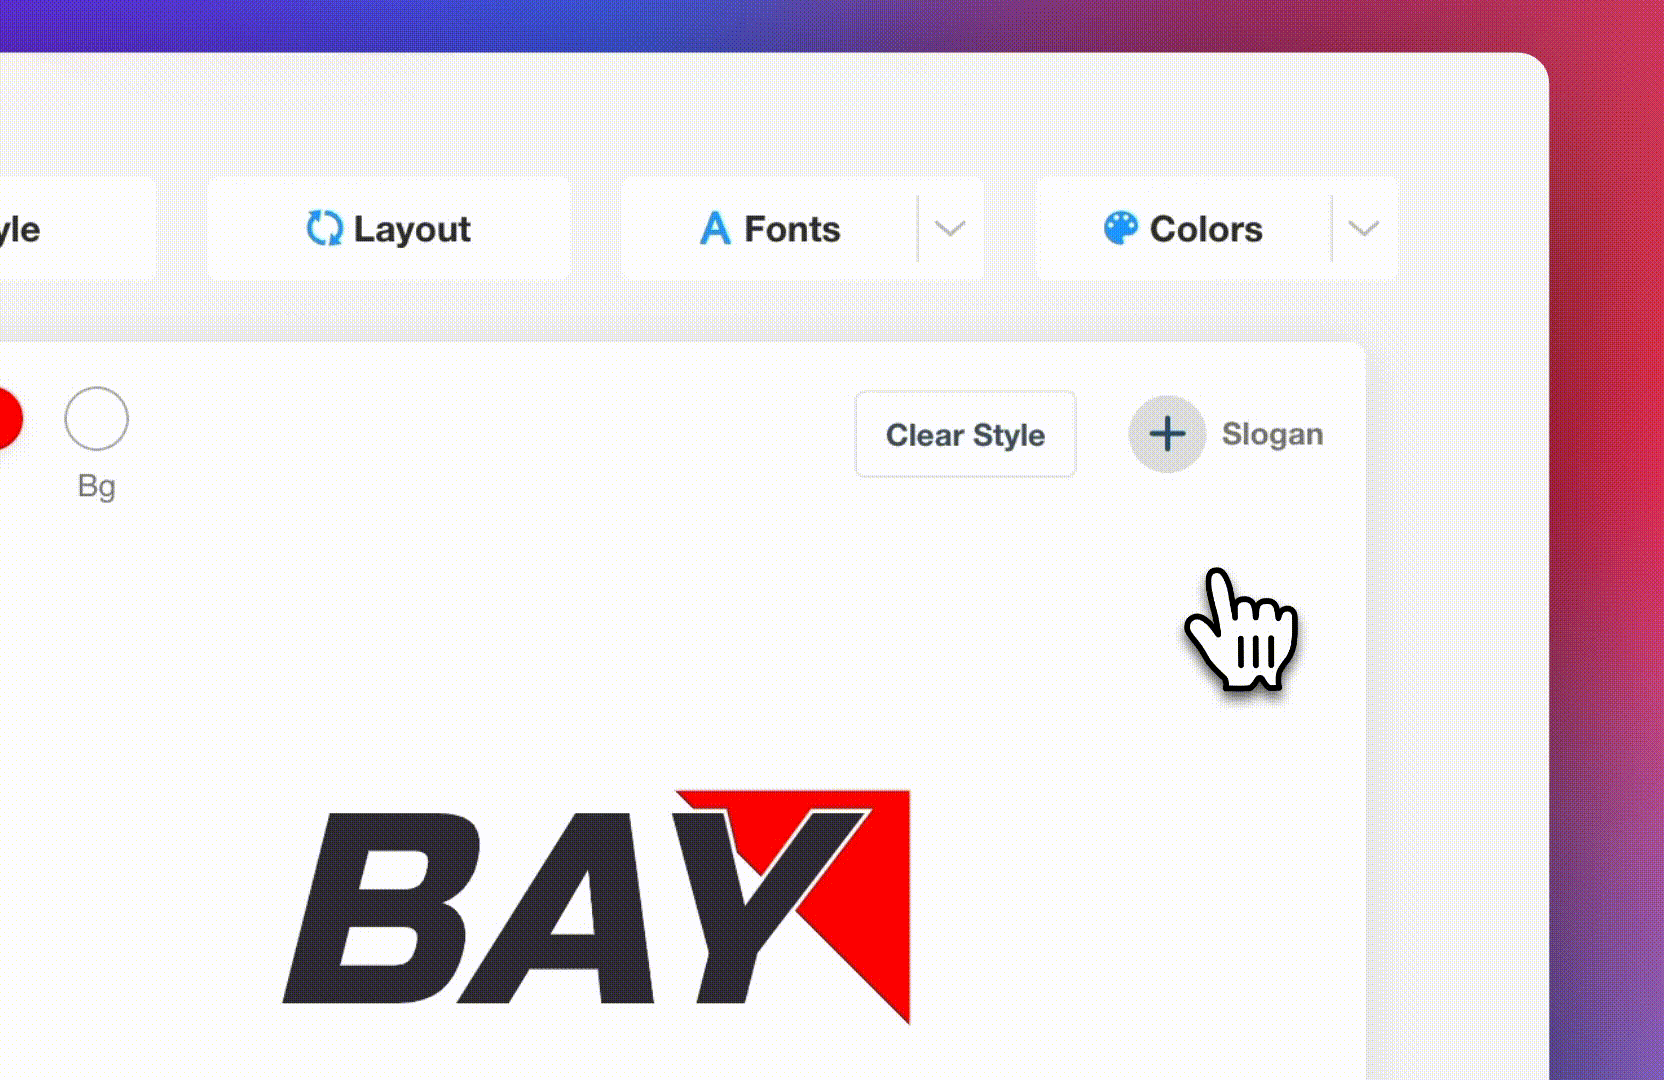Click the letter B in logo

coord(380,907)
